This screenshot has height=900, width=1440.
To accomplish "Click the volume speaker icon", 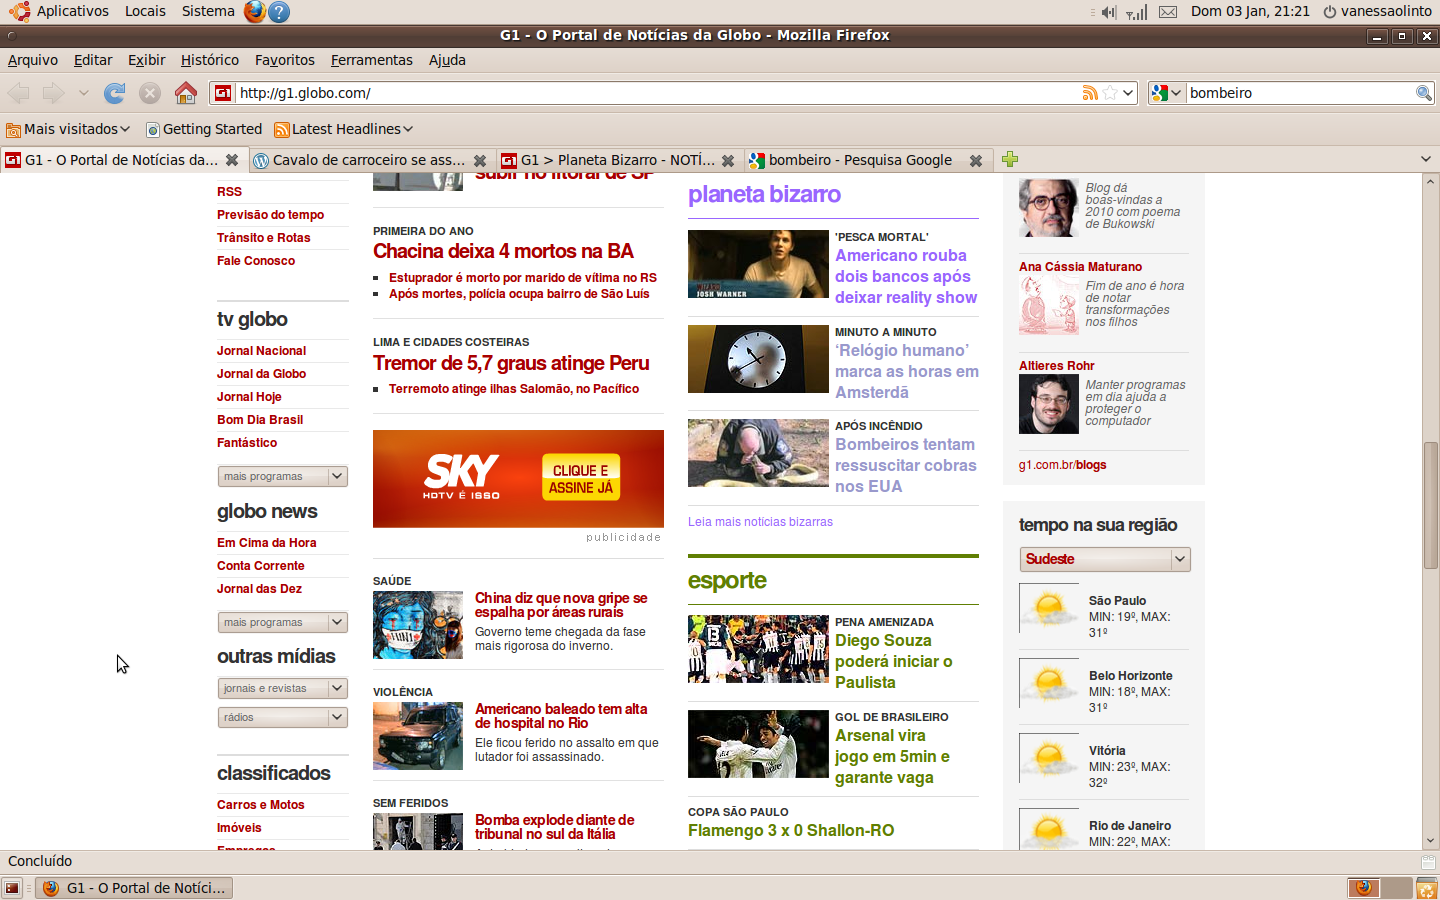I will click(1108, 12).
